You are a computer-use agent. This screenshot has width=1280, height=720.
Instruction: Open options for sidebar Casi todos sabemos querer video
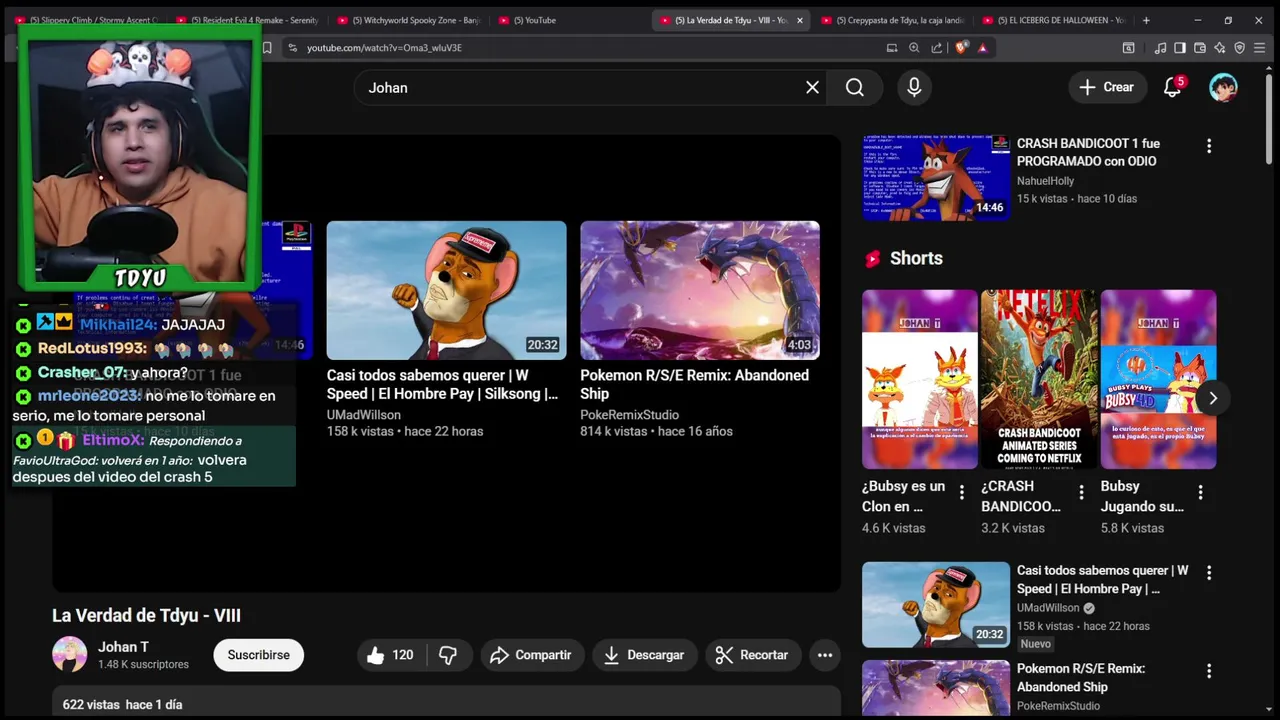click(1209, 573)
